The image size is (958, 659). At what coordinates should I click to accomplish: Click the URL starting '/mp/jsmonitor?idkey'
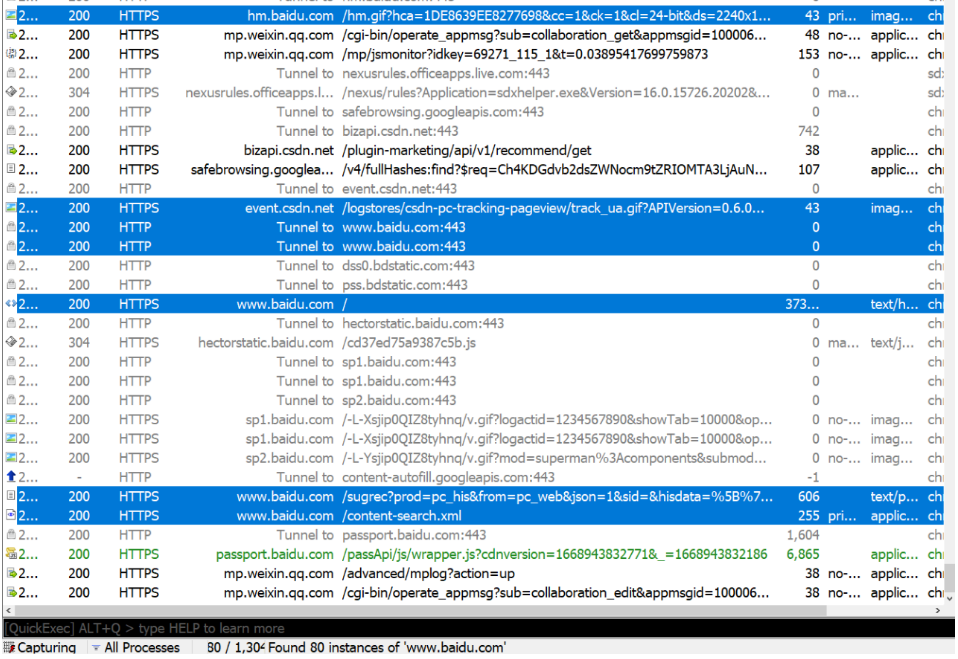click(x=525, y=54)
